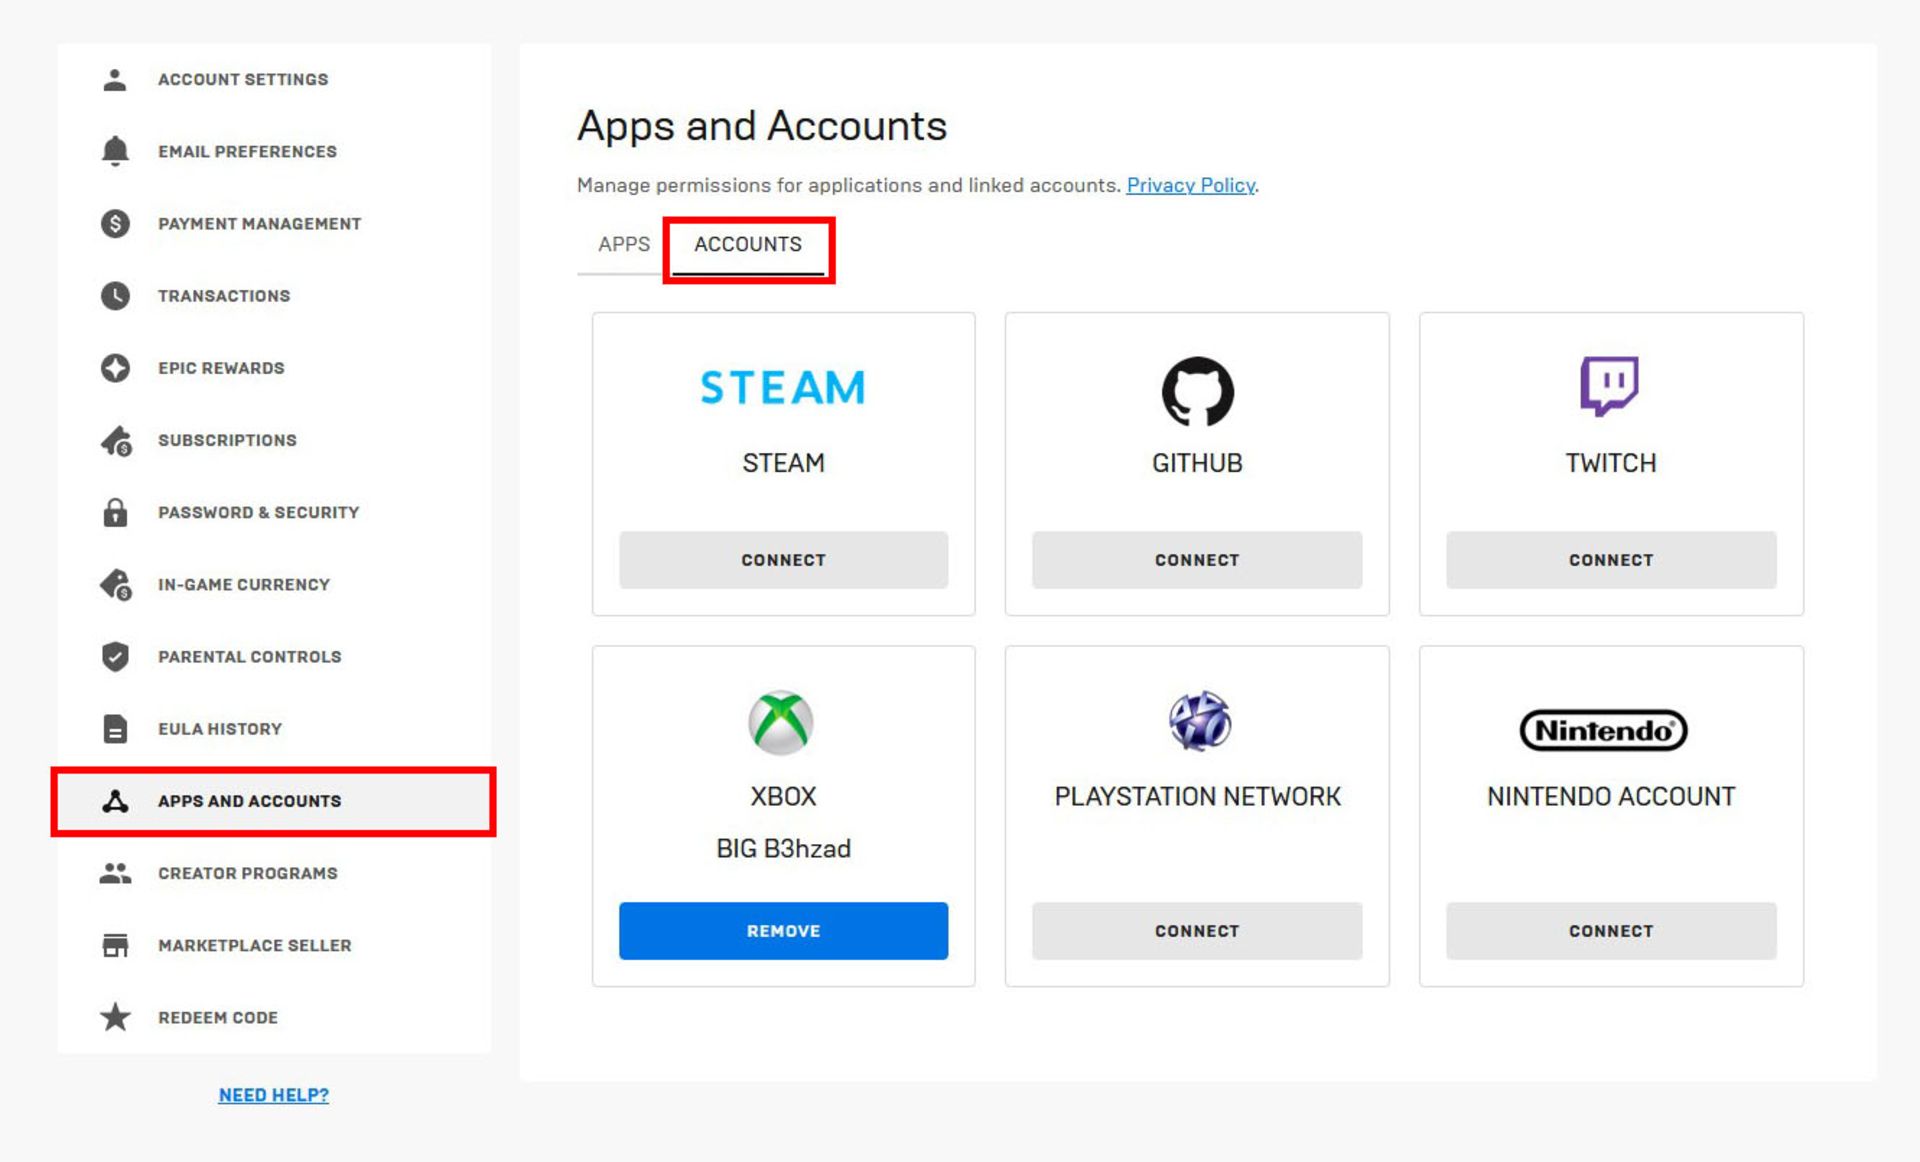Click the PLAYSTATION NETWORK card label
Image resolution: width=1920 pixels, height=1162 pixels.
click(x=1197, y=797)
